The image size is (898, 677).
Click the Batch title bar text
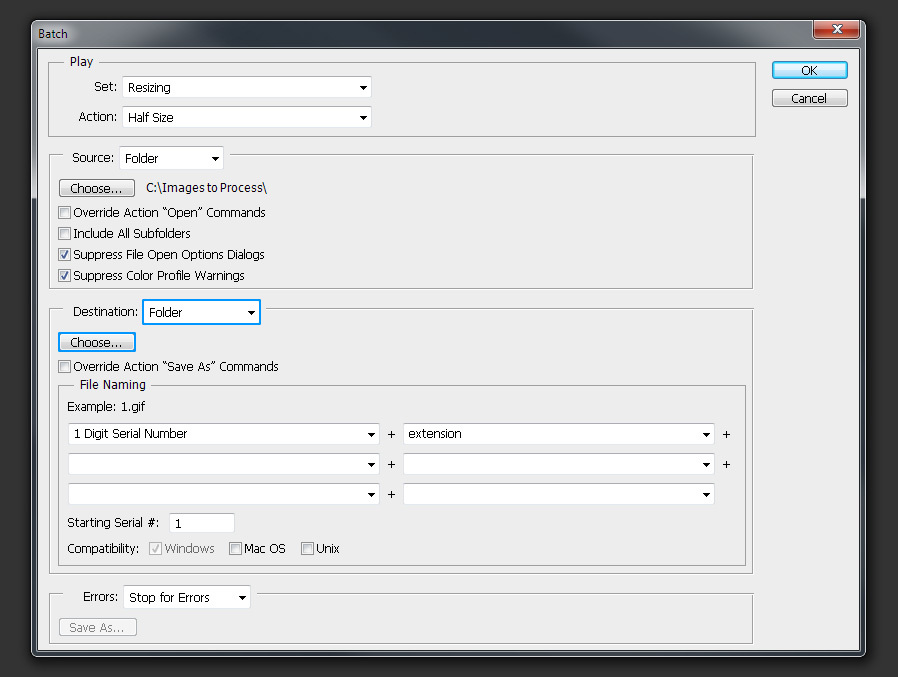click(53, 34)
